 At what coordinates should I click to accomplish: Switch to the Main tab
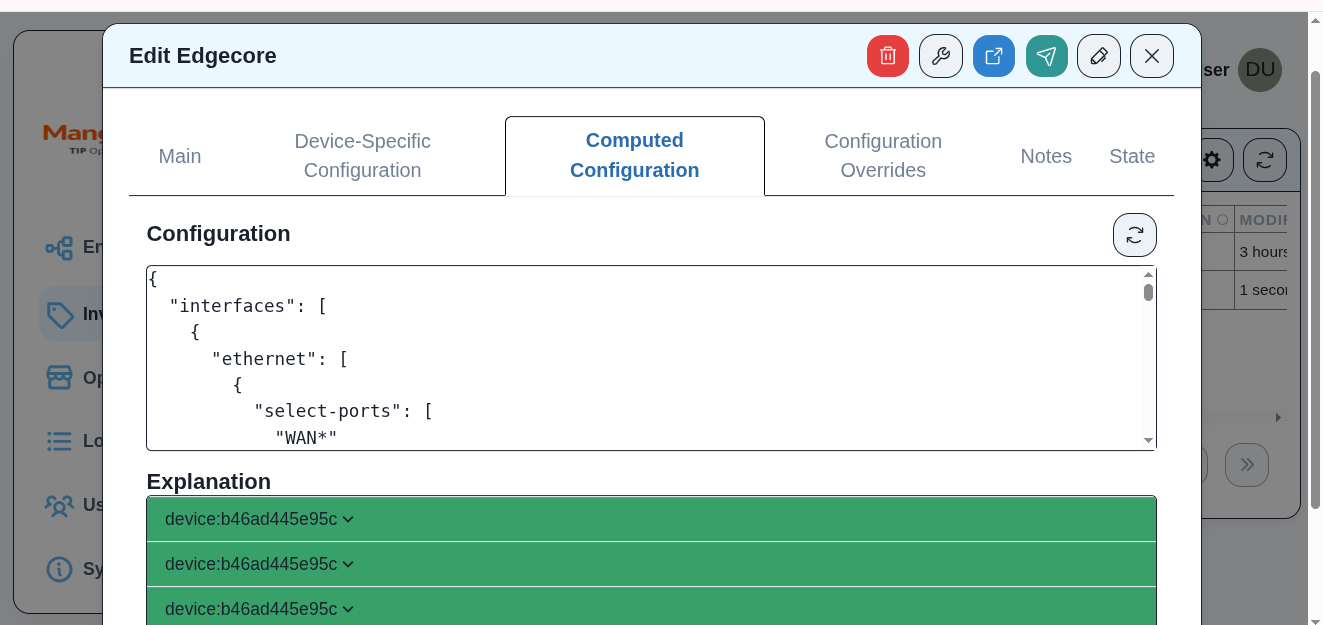click(x=180, y=156)
